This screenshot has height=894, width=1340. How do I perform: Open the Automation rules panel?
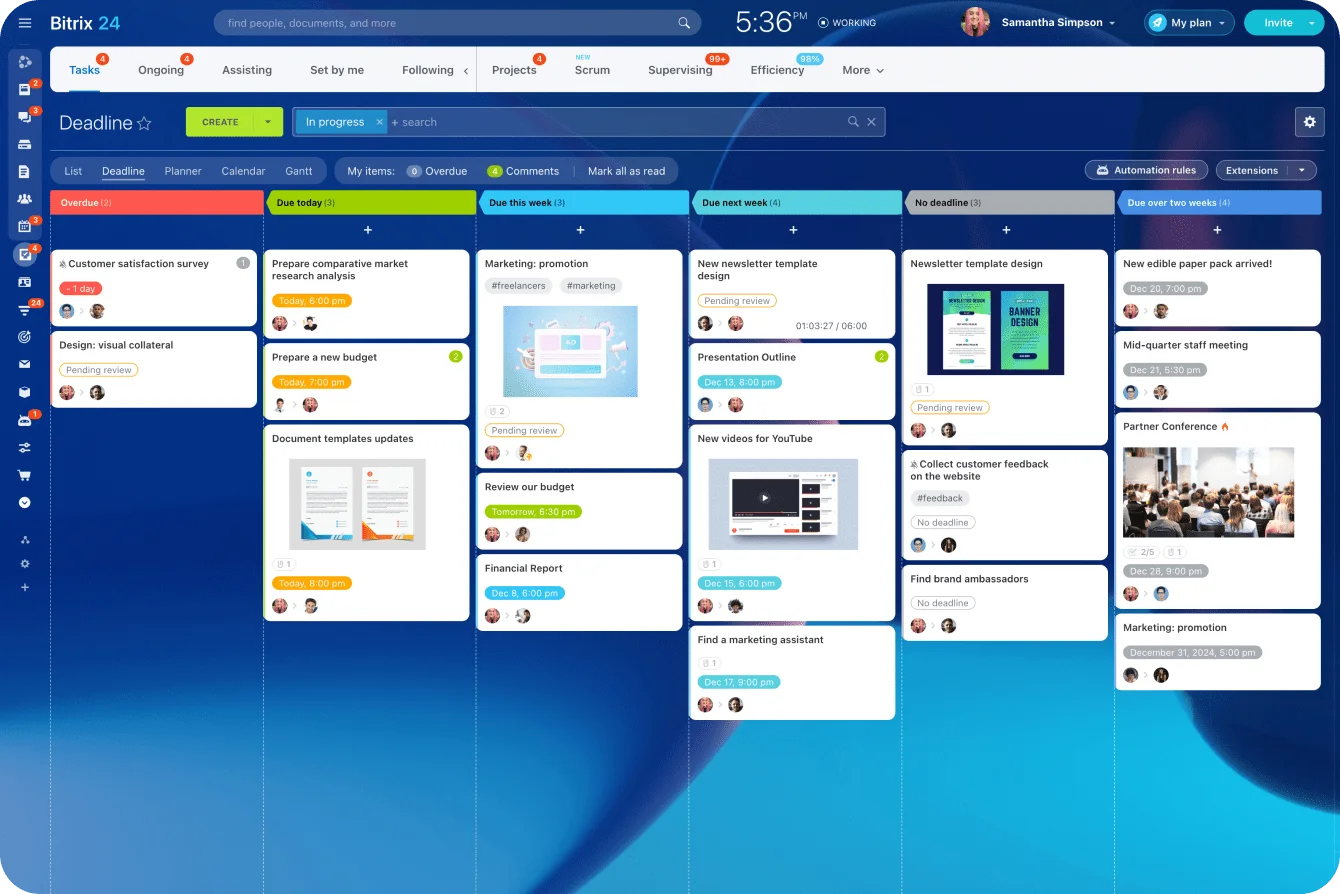(x=1145, y=170)
